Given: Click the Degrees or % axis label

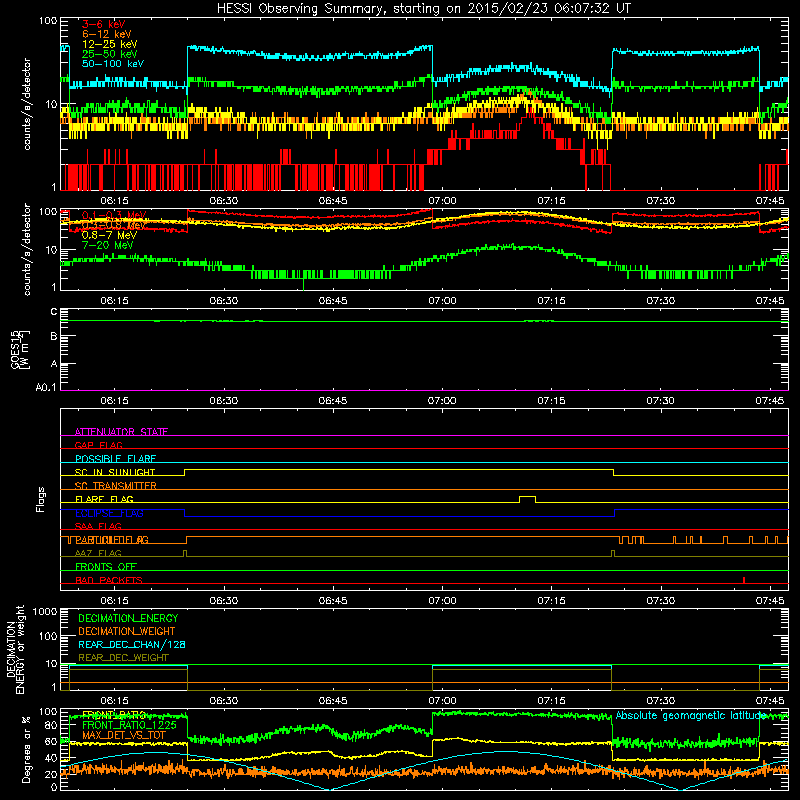Looking at the screenshot, I should coord(26,749).
